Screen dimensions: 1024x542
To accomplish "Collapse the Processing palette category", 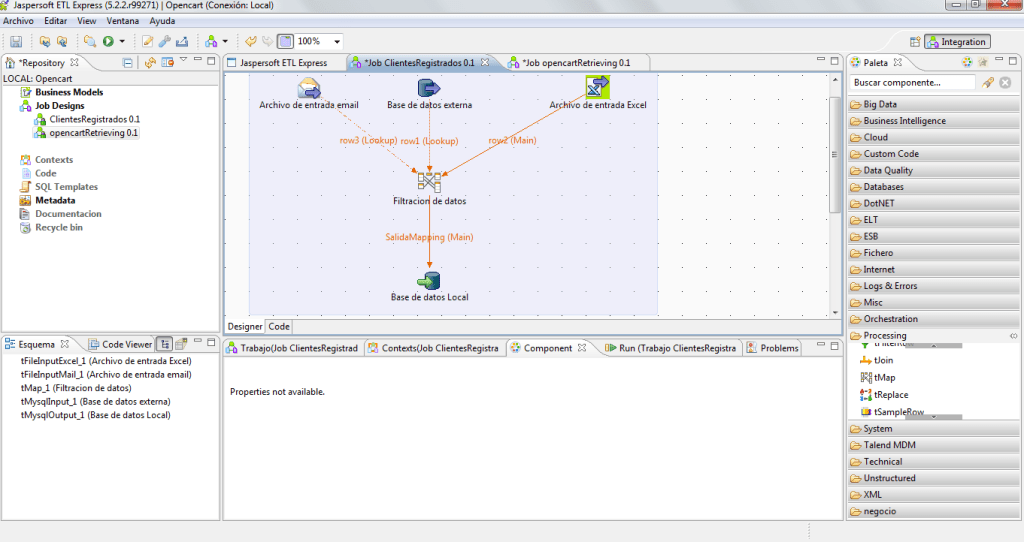I will [x=884, y=336].
